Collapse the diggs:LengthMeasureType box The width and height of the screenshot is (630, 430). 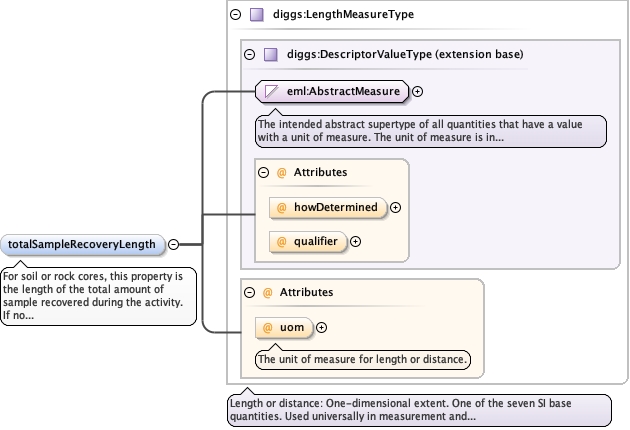coord(236,15)
